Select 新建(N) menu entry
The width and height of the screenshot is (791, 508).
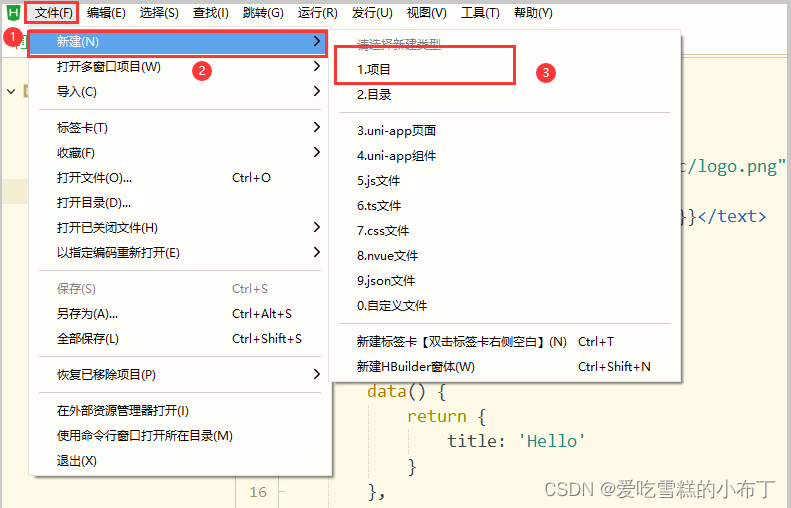point(178,42)
